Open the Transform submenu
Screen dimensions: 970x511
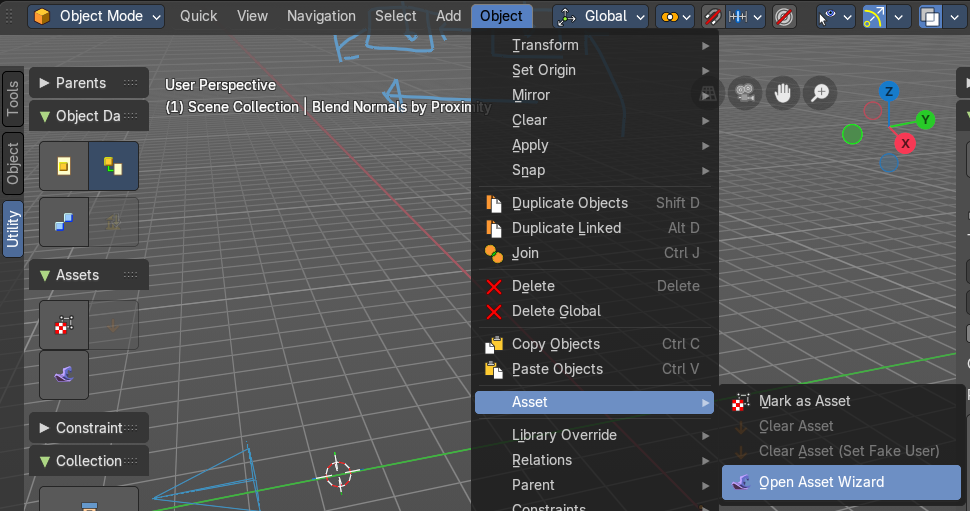pyautogui.click(x=594, y=45)
